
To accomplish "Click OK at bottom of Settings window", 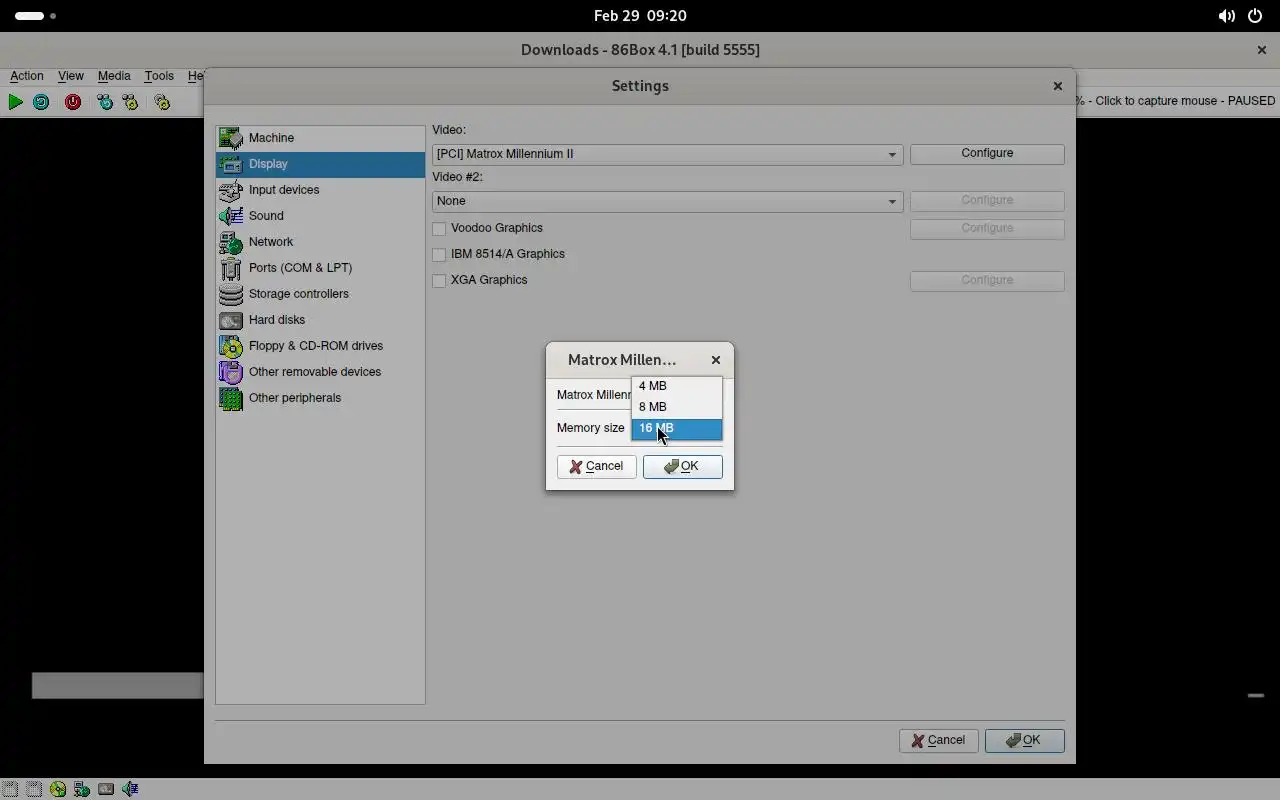I will 1024,741.
